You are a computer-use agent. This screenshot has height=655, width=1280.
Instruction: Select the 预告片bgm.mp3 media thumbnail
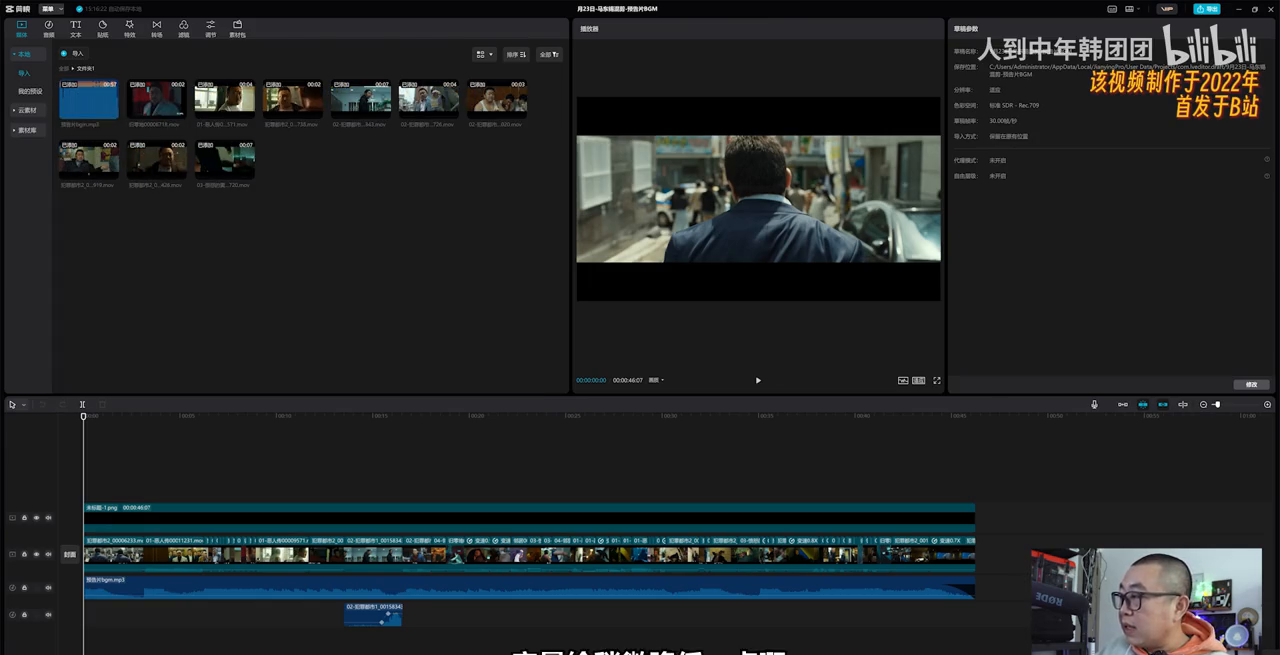[x=89, y=100]
